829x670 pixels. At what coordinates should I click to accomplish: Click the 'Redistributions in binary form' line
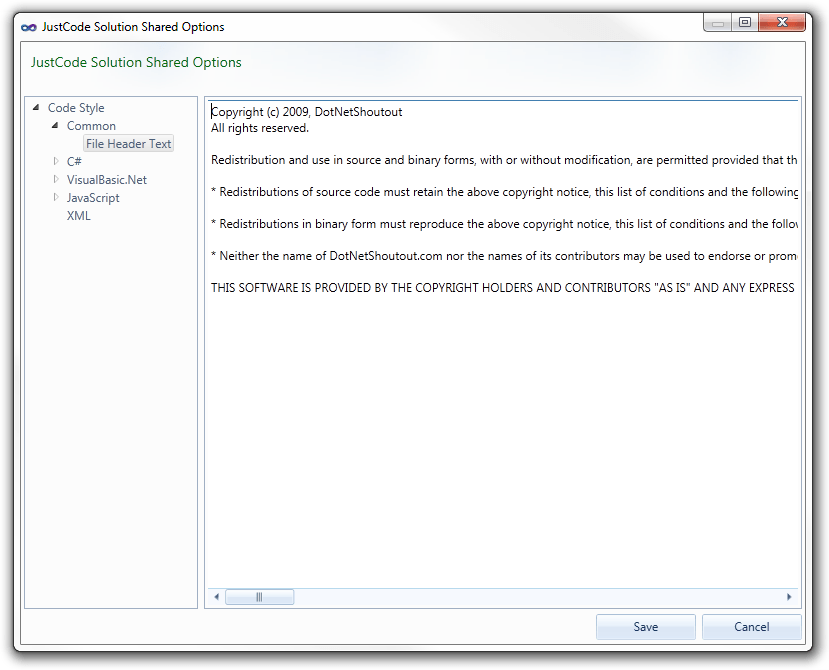point(504,224)
